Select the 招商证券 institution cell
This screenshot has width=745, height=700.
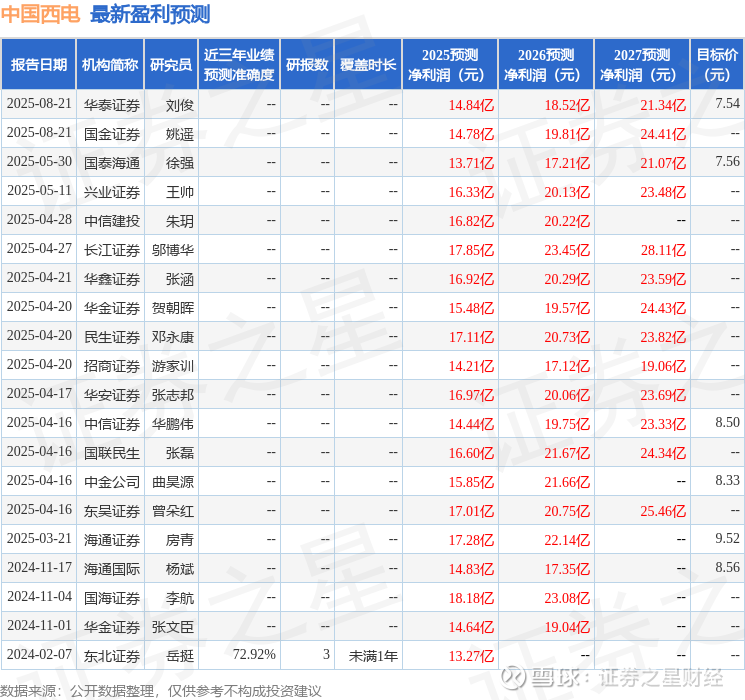point(112,366)
